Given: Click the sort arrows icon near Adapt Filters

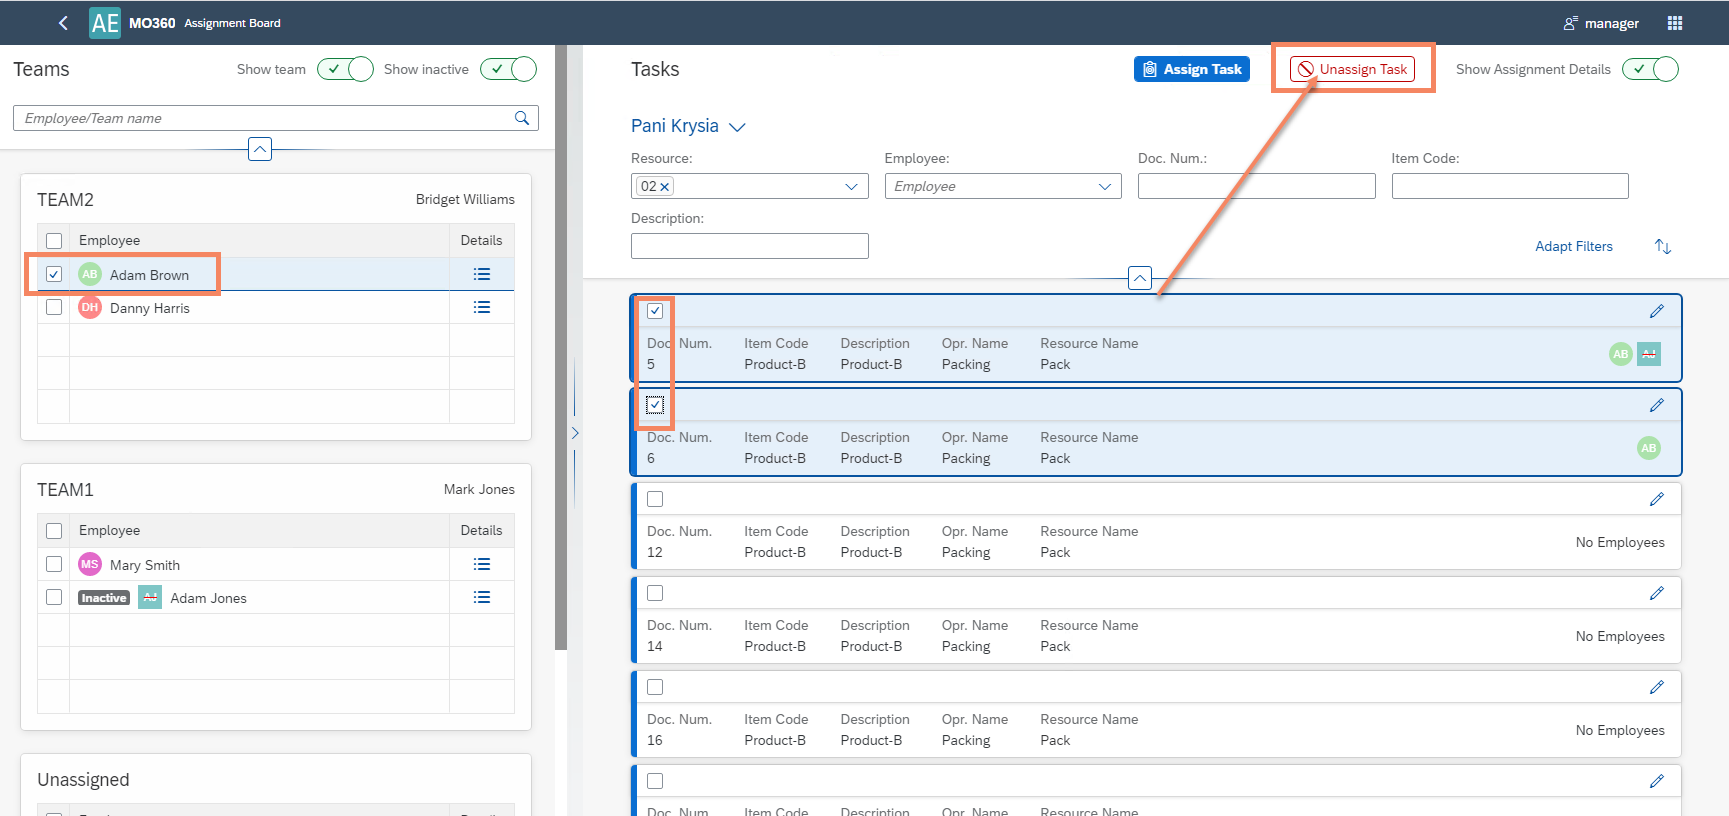Looking at the screenshot, I should click(1663, 246).
